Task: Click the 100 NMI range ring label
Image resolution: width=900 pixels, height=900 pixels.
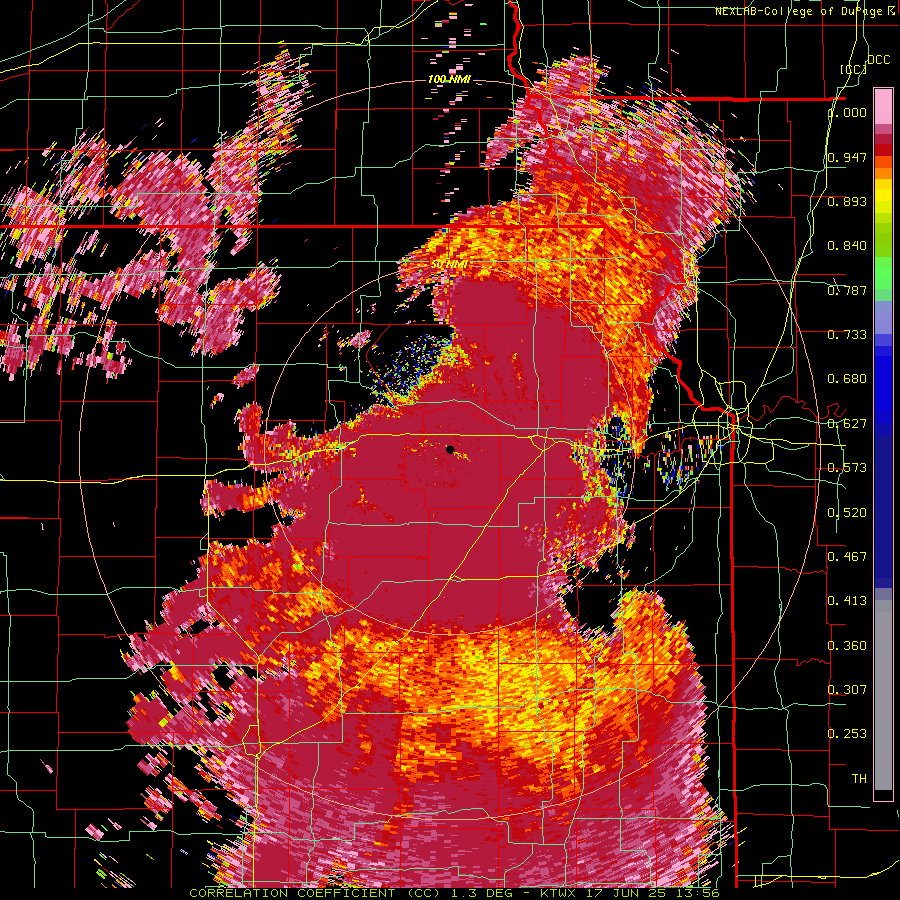Action: [449, 79]
